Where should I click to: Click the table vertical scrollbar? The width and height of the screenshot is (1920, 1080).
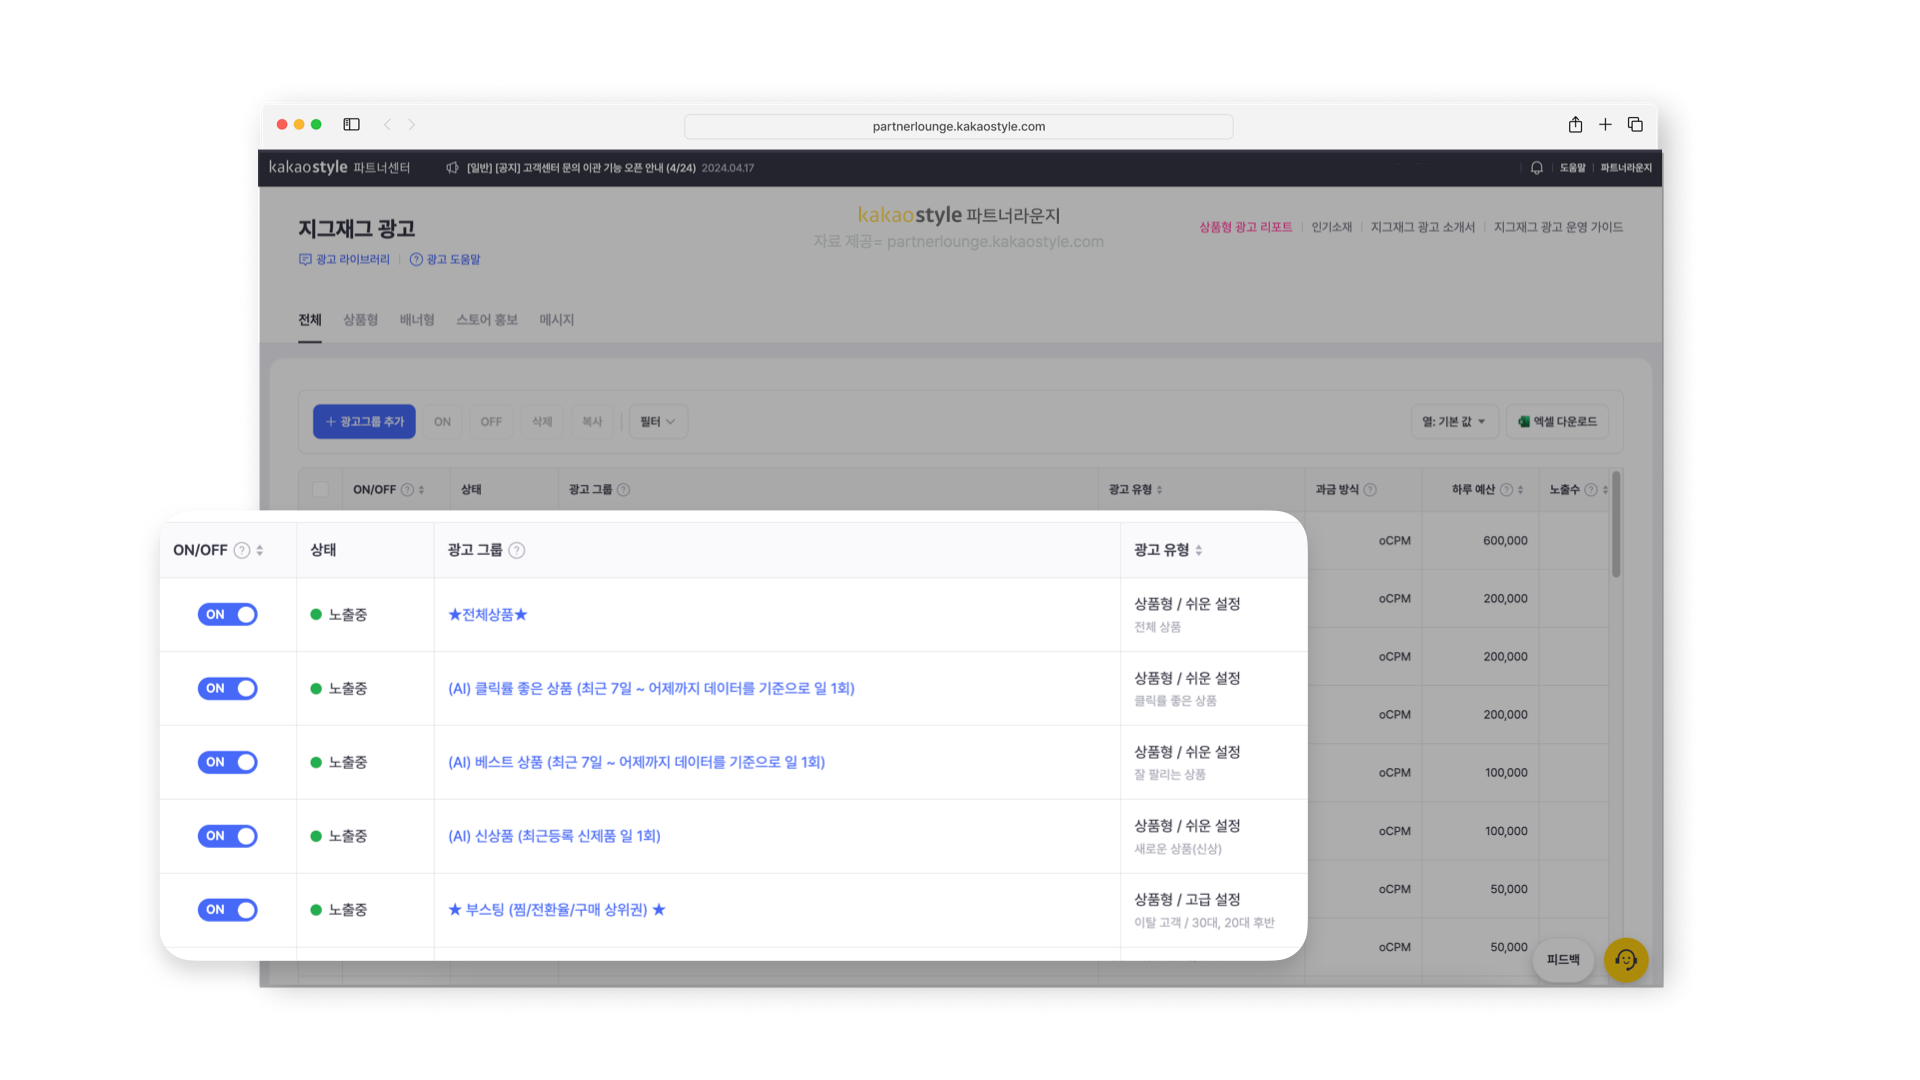(1616, 525)
